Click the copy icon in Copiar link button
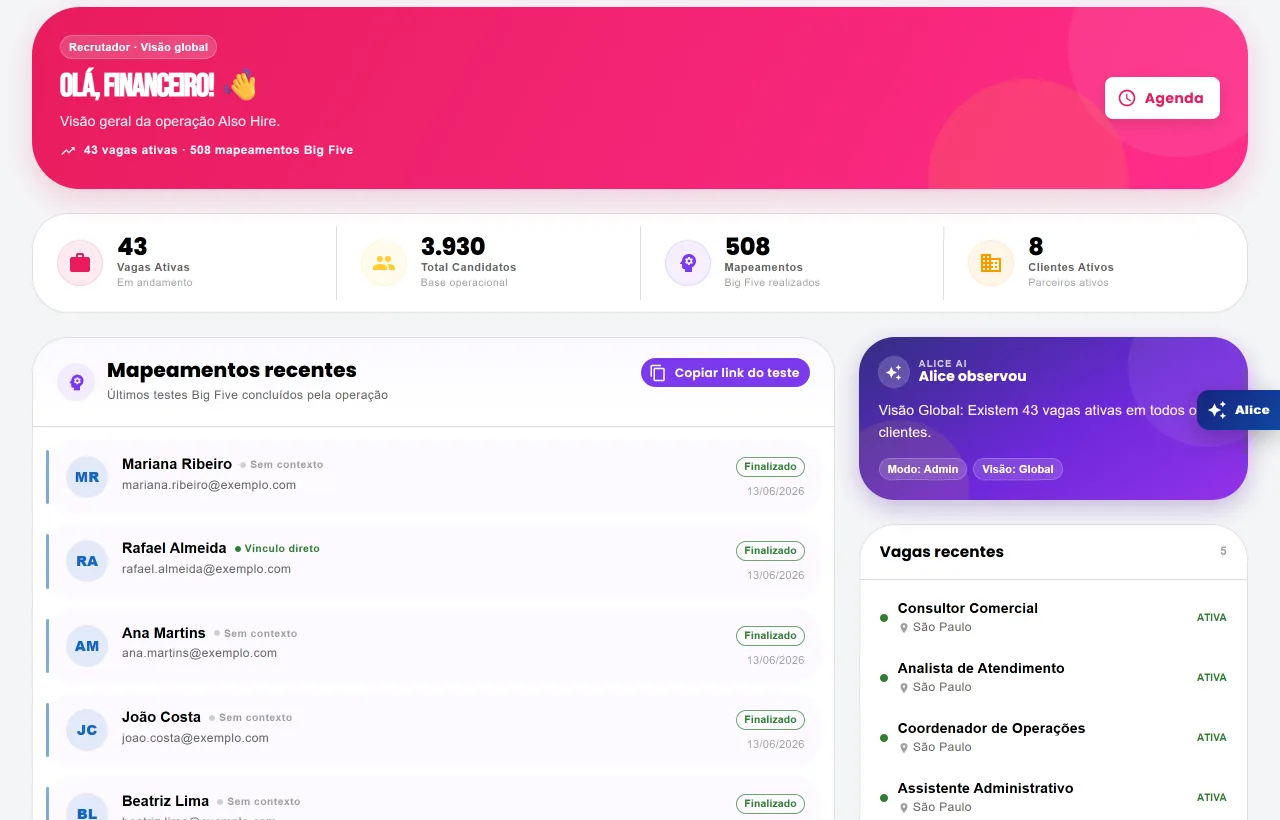The width and height of the screenshot is (1280, 820). click(x=658, y=373)
